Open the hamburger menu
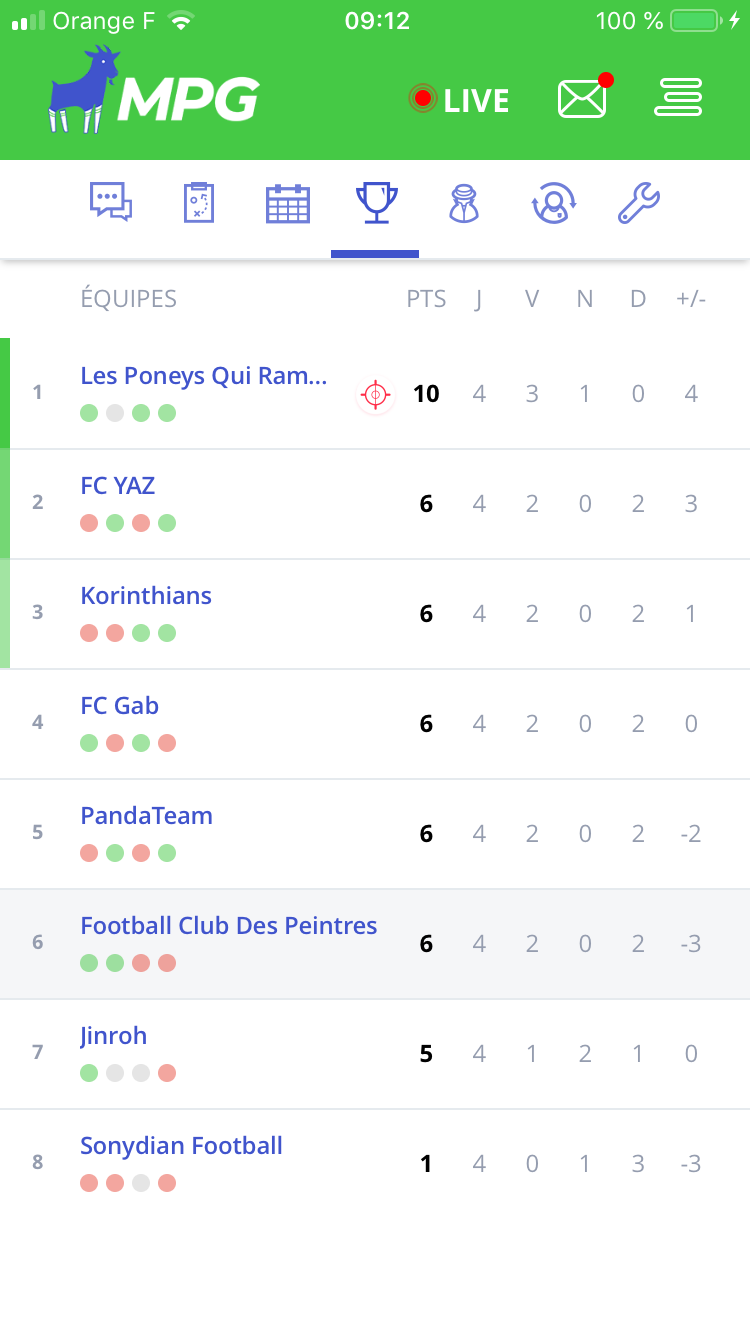The image size is (750, 1334). tap(679, 98)
